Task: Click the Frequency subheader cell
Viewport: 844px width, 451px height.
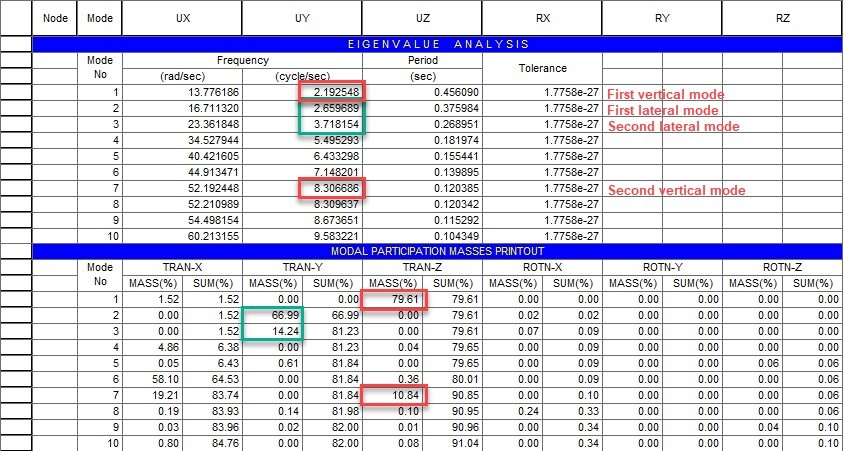Action: pyautogui.click(x=243, y=61)
